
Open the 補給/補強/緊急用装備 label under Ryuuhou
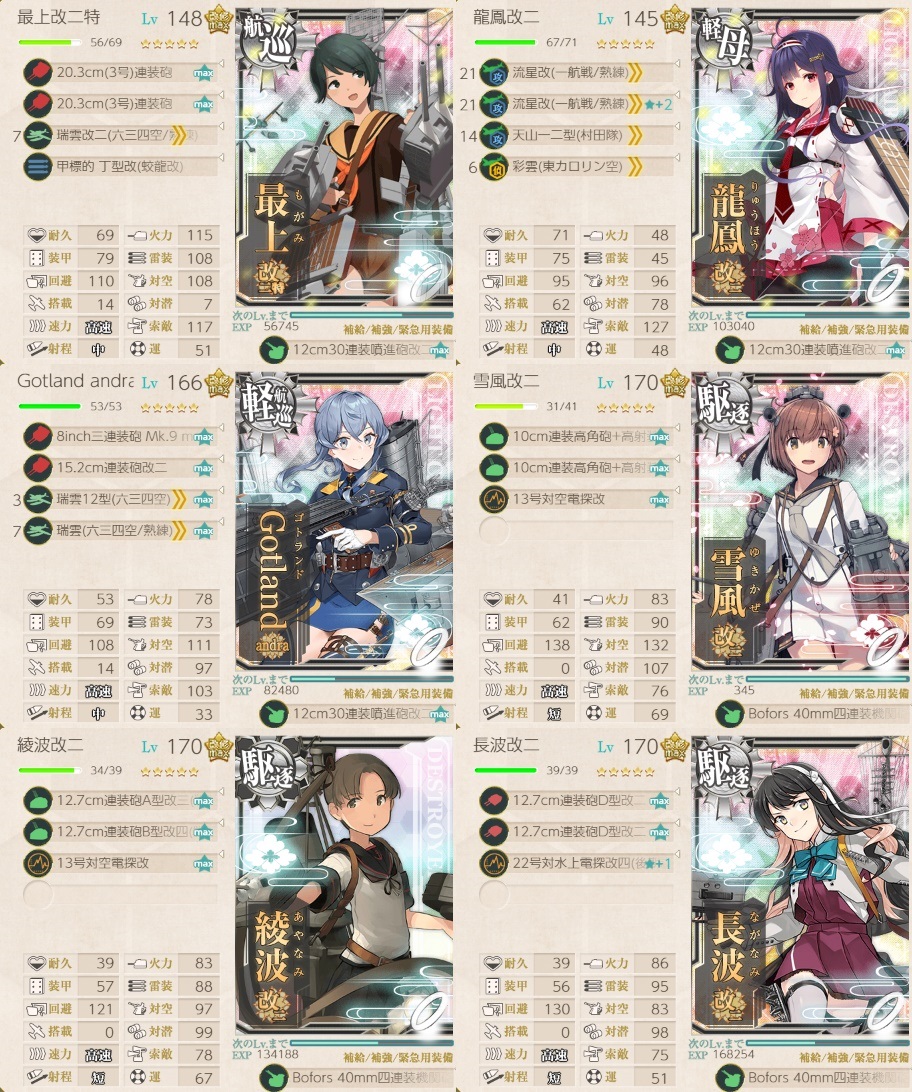pyautogui.click(x=854, y=329)
